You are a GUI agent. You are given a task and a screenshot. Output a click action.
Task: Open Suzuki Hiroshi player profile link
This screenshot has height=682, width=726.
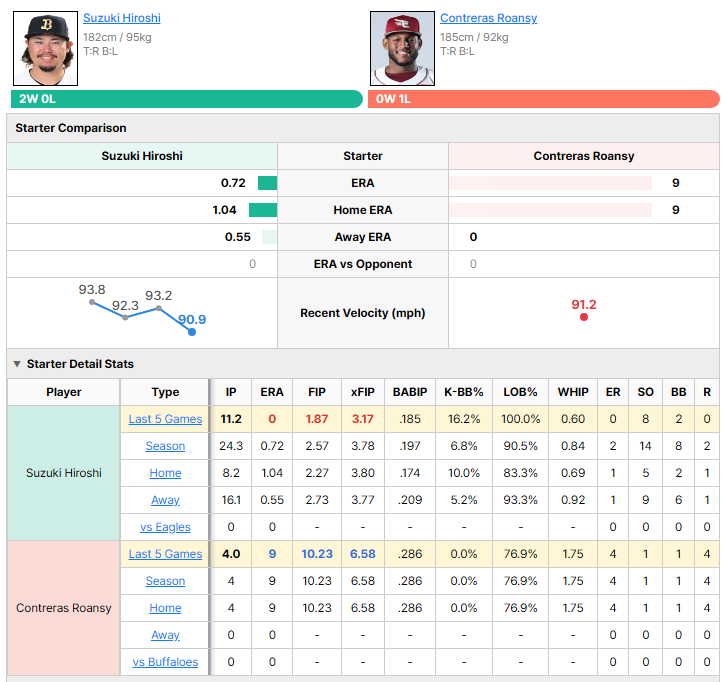click(x=122, y=18)
